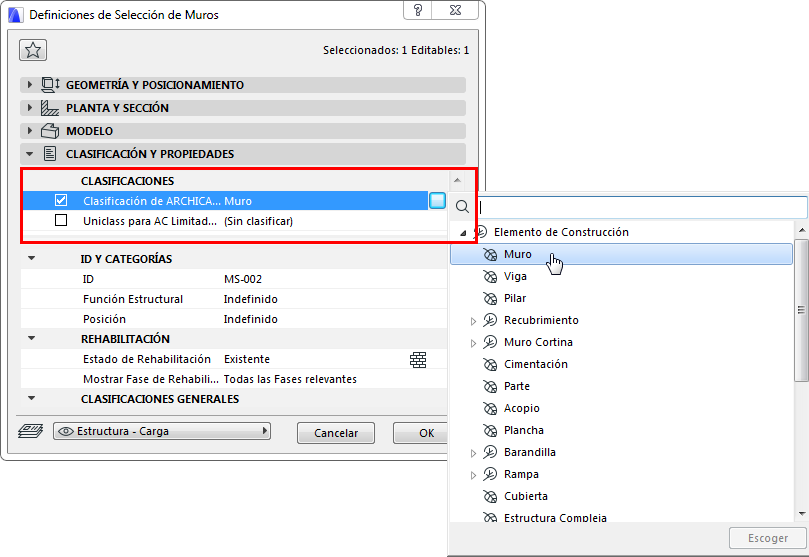Click Todas las Fases relevantes value
The width and height of the screenshot is (809, 557).
(x=290, y=380)
